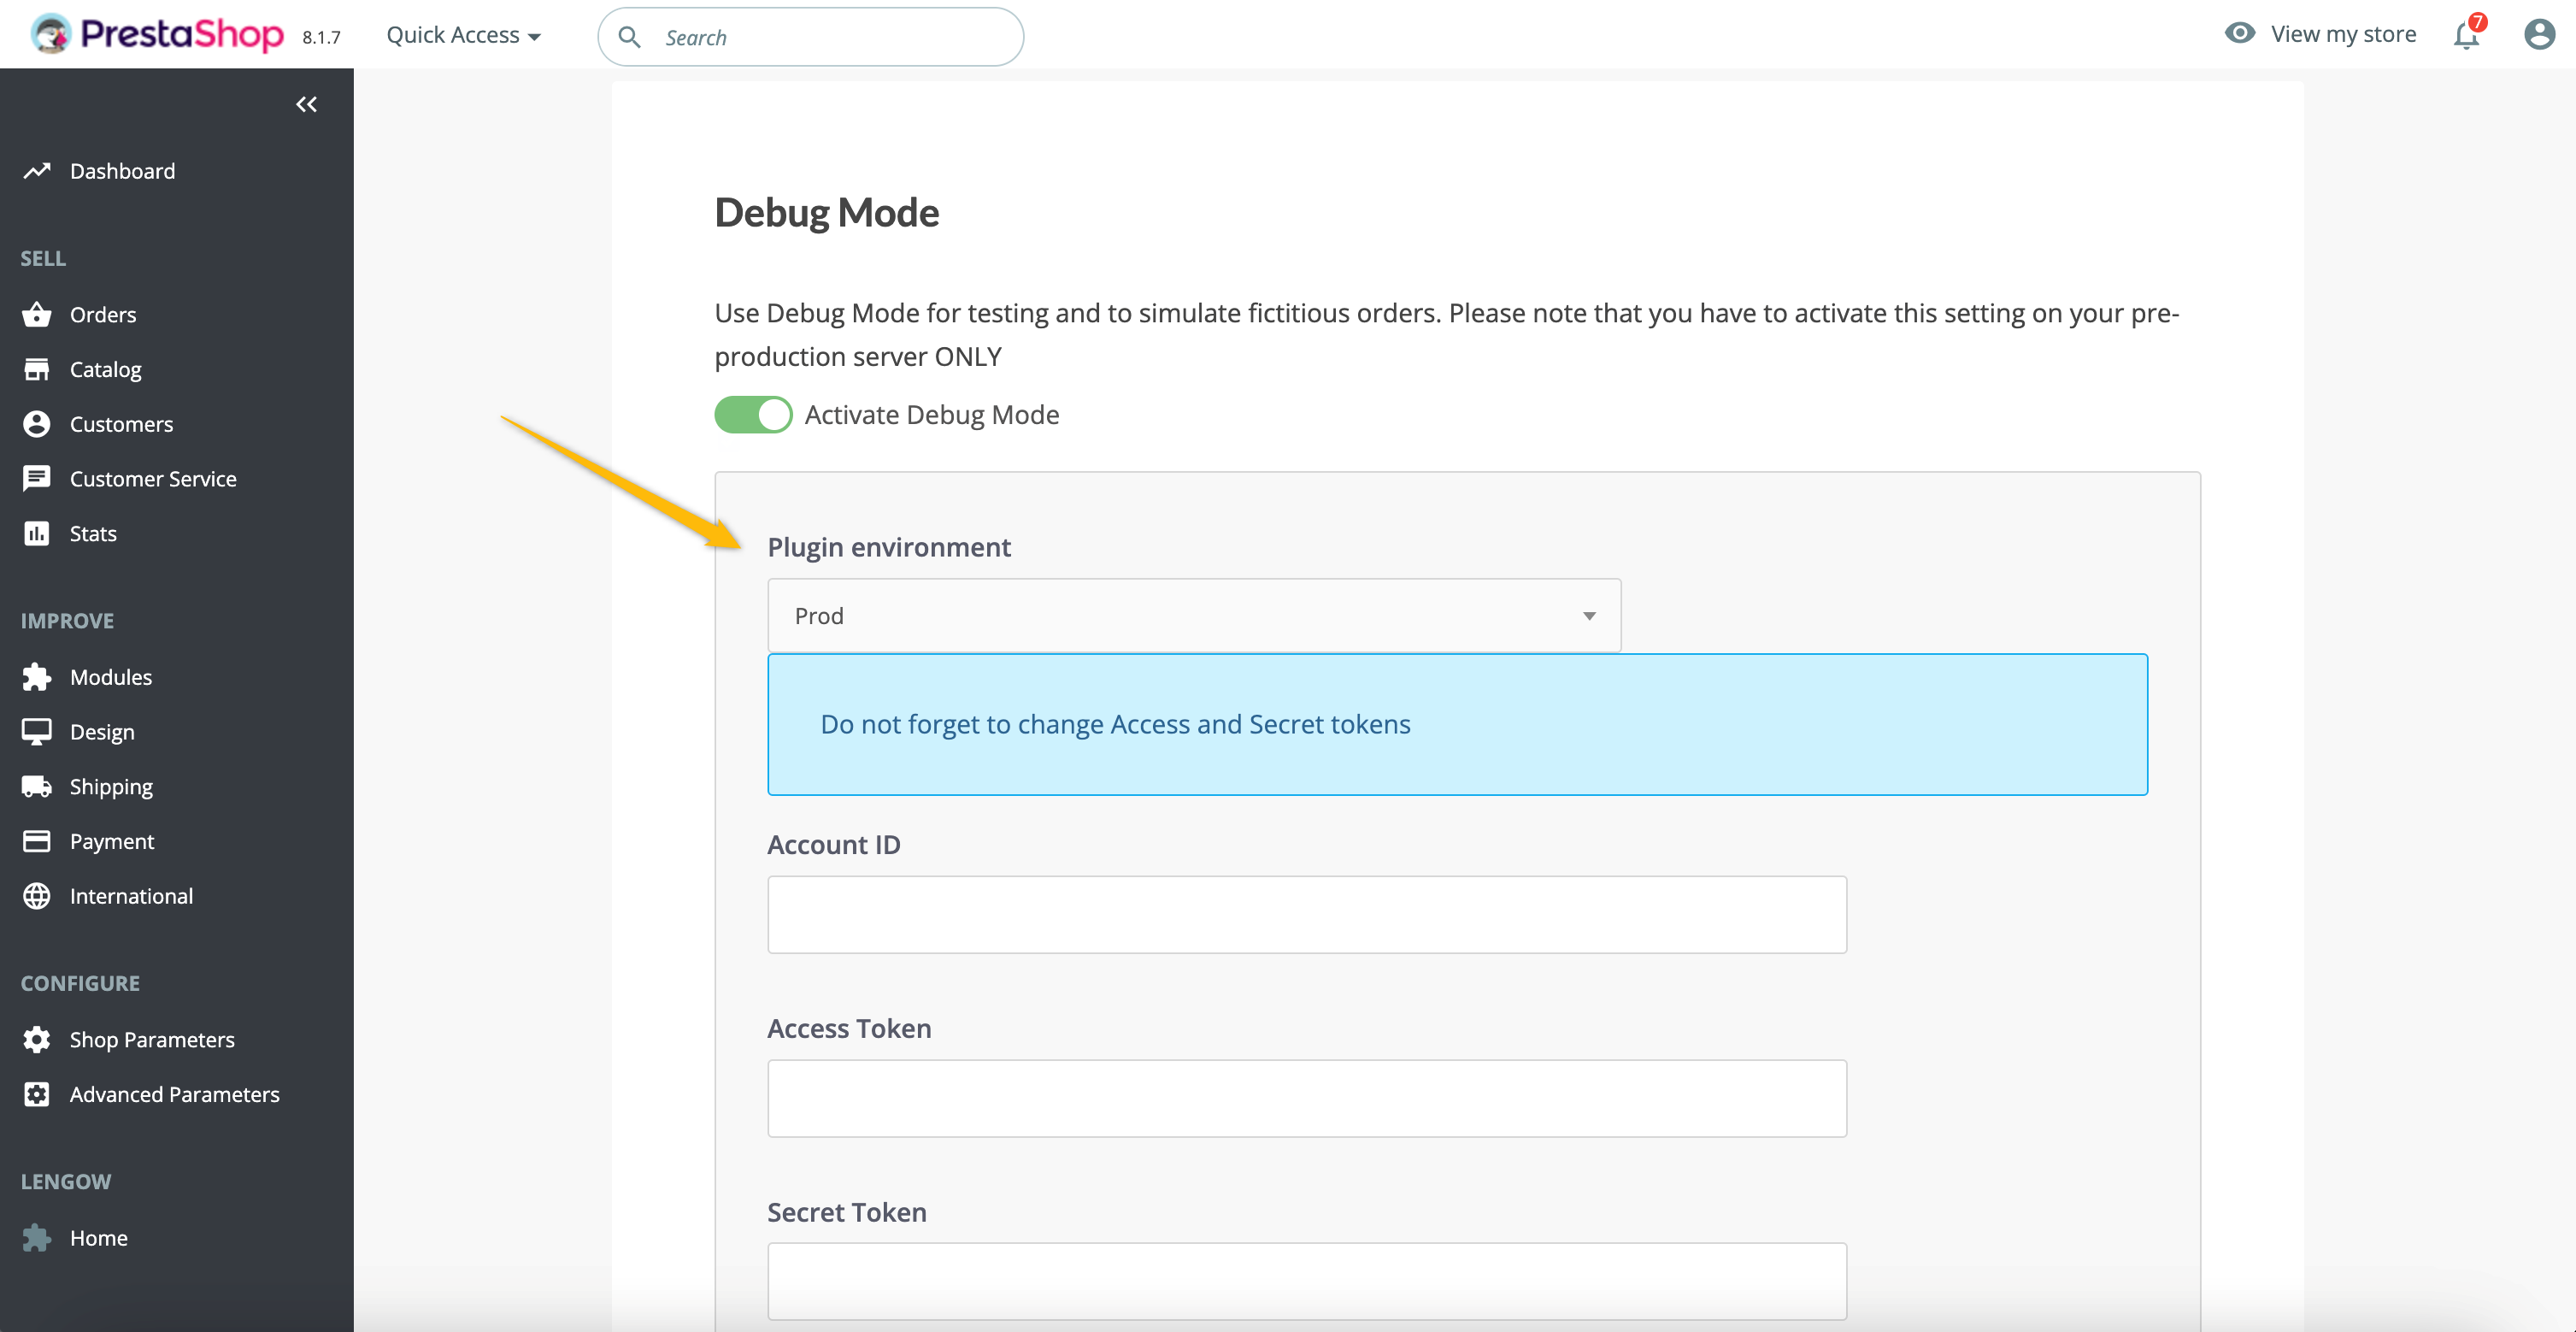This screenshot has height=1332, width=2576.
Task: Click the Shipping truck icon
Action: tap(37, 787)
